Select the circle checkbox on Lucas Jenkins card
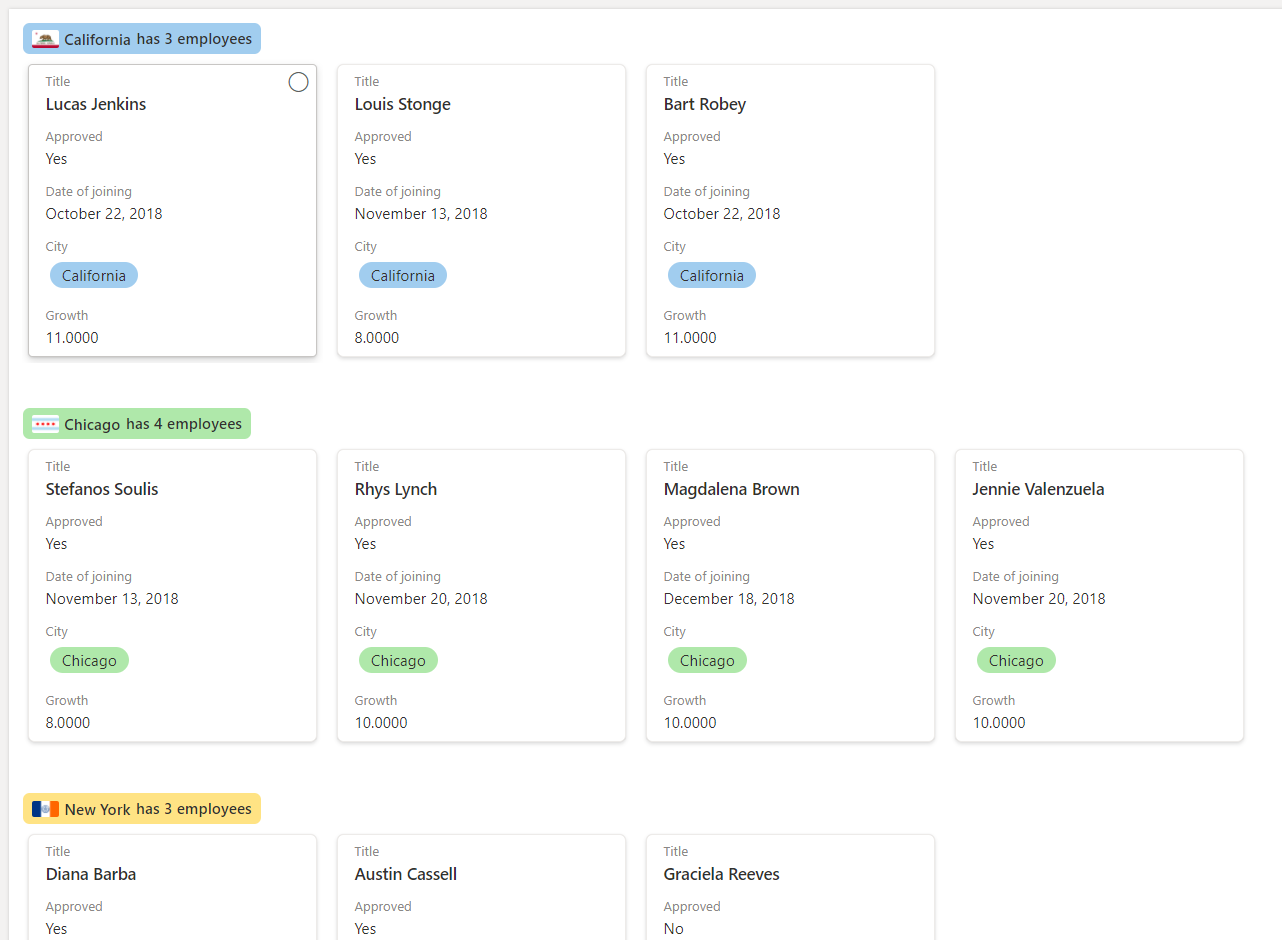Image resolution: width=1282 pixels, height=940 pixels. point(298,82)
